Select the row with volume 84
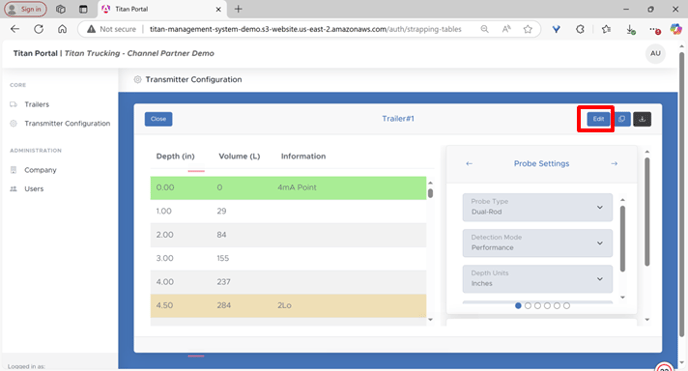Image resolution: width=688 pixels, height=371 pixels. tap(288, 235)
